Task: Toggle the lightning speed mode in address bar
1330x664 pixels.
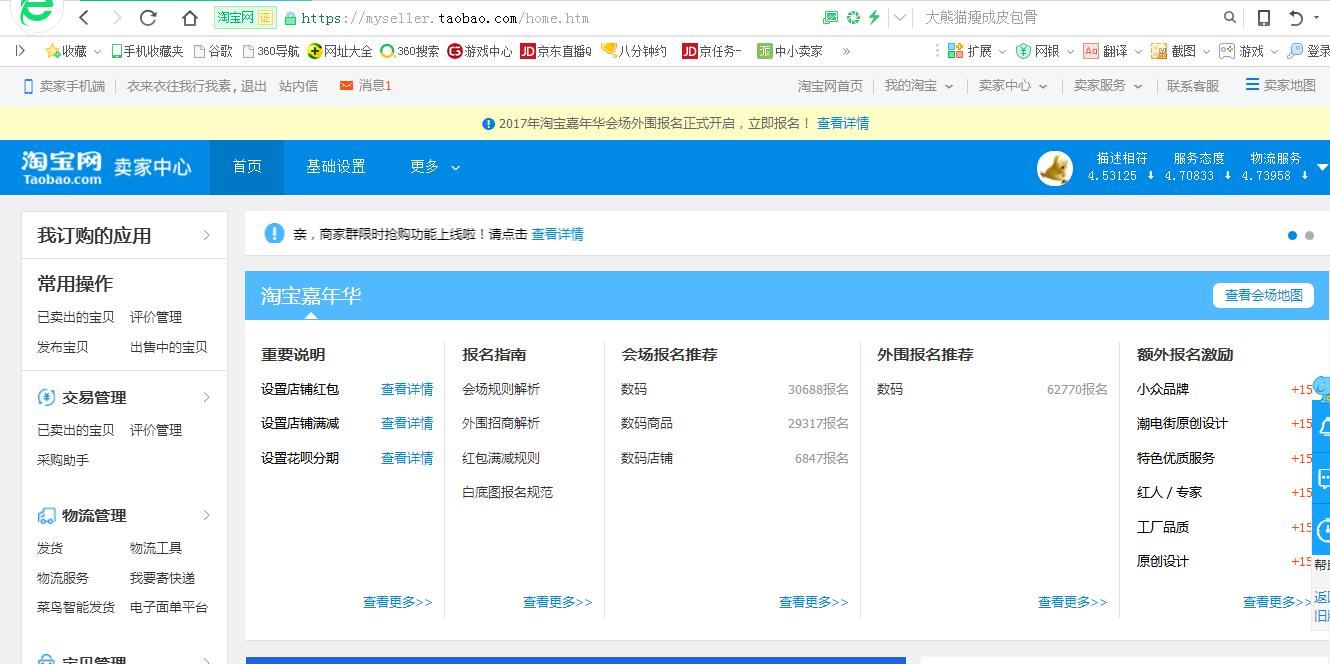Action: click(x=873, y=17)
